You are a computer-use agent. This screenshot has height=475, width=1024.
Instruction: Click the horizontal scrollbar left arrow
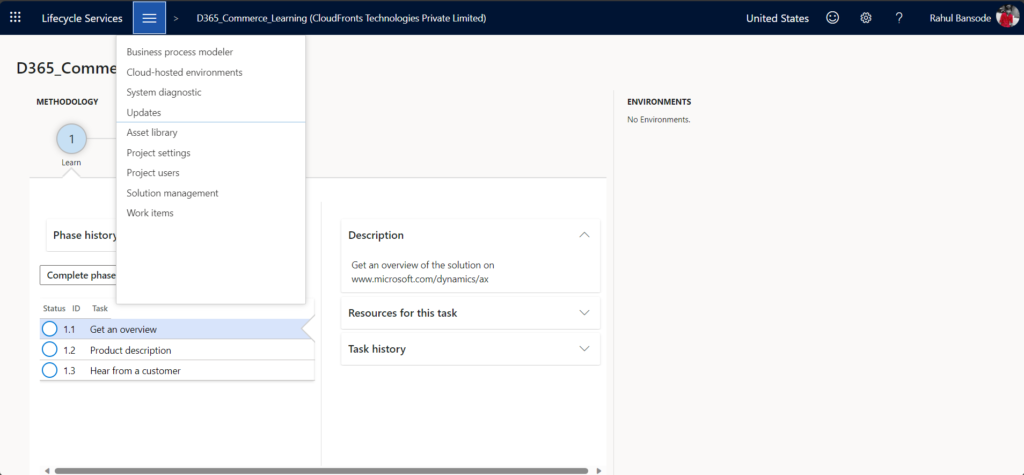point(47,470)
